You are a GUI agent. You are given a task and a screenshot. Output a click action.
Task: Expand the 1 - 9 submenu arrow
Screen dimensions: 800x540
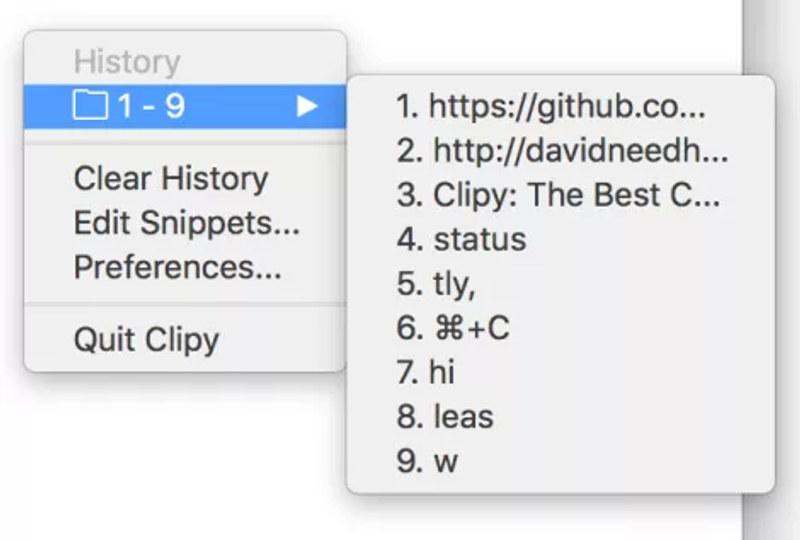[307, 106]
